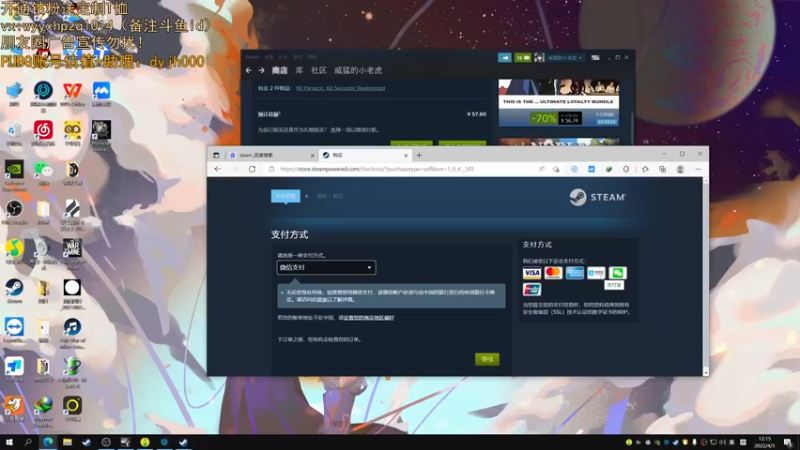The height and width of the screenshot is (450, 800).
Task: Refresh the browser page
Action: pyautogui.click(x=252, y=169)
